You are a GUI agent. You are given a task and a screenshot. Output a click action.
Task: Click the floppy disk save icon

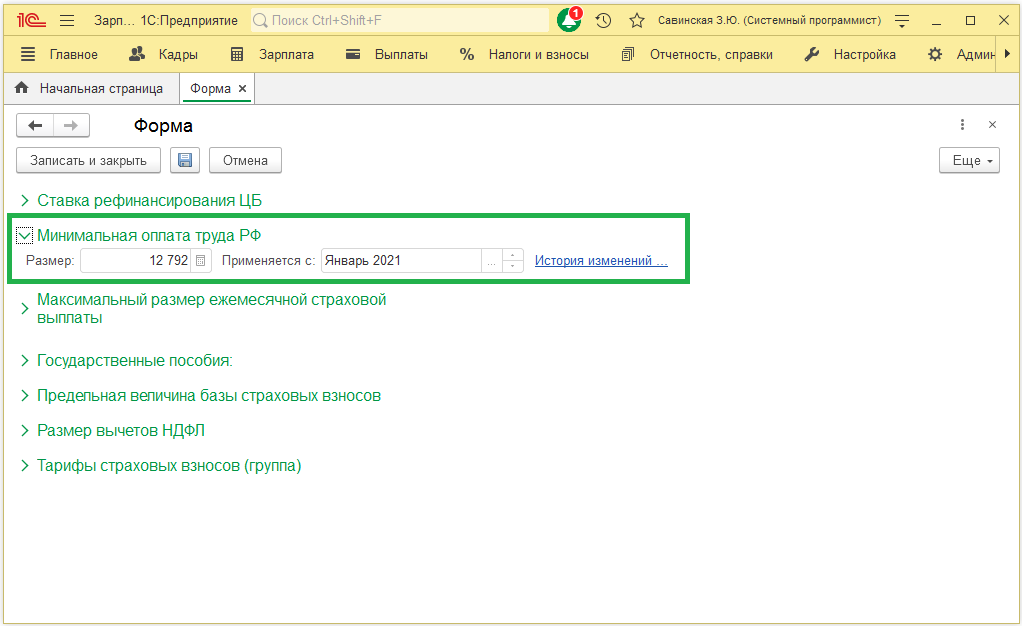pos(185,160)
